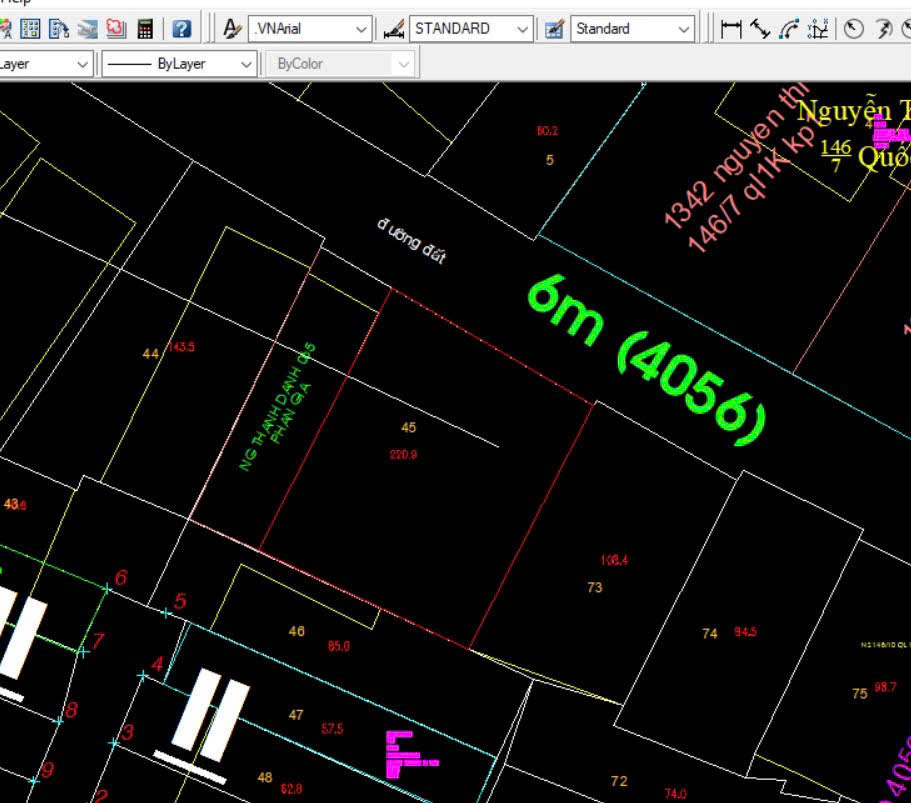Select the Linear dimension tool

tap(732, 28)
